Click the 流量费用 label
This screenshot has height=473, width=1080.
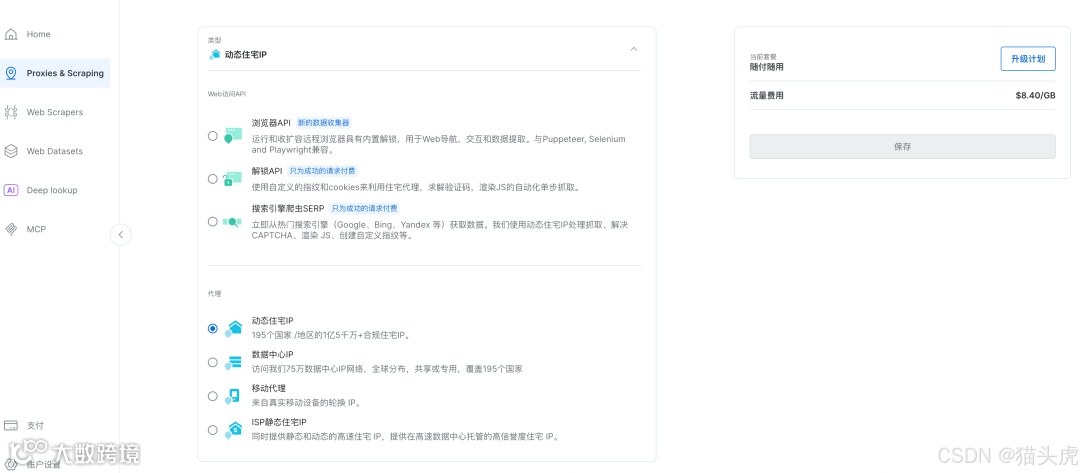tap(767, 96)
